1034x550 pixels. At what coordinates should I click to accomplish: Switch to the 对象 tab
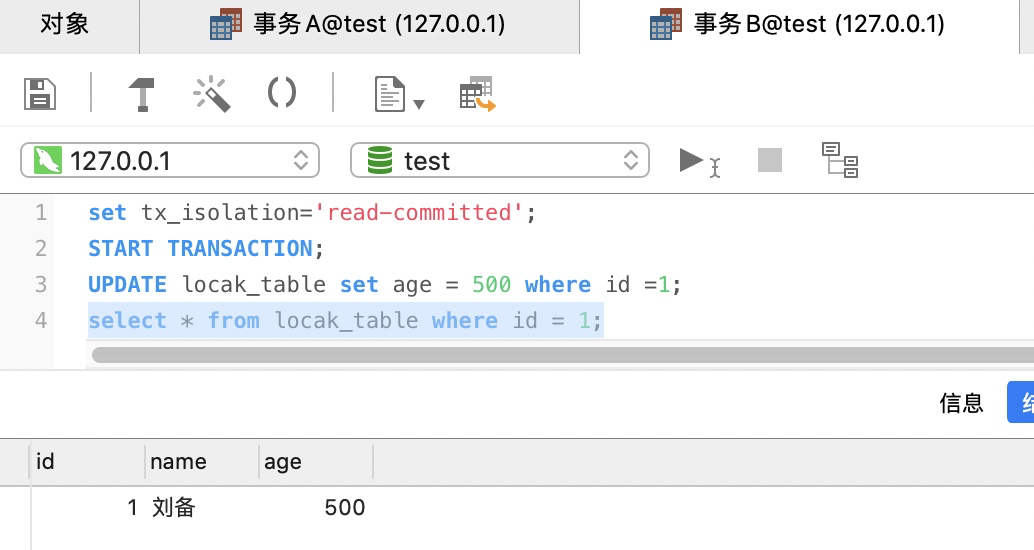click(x=65, y=24)
